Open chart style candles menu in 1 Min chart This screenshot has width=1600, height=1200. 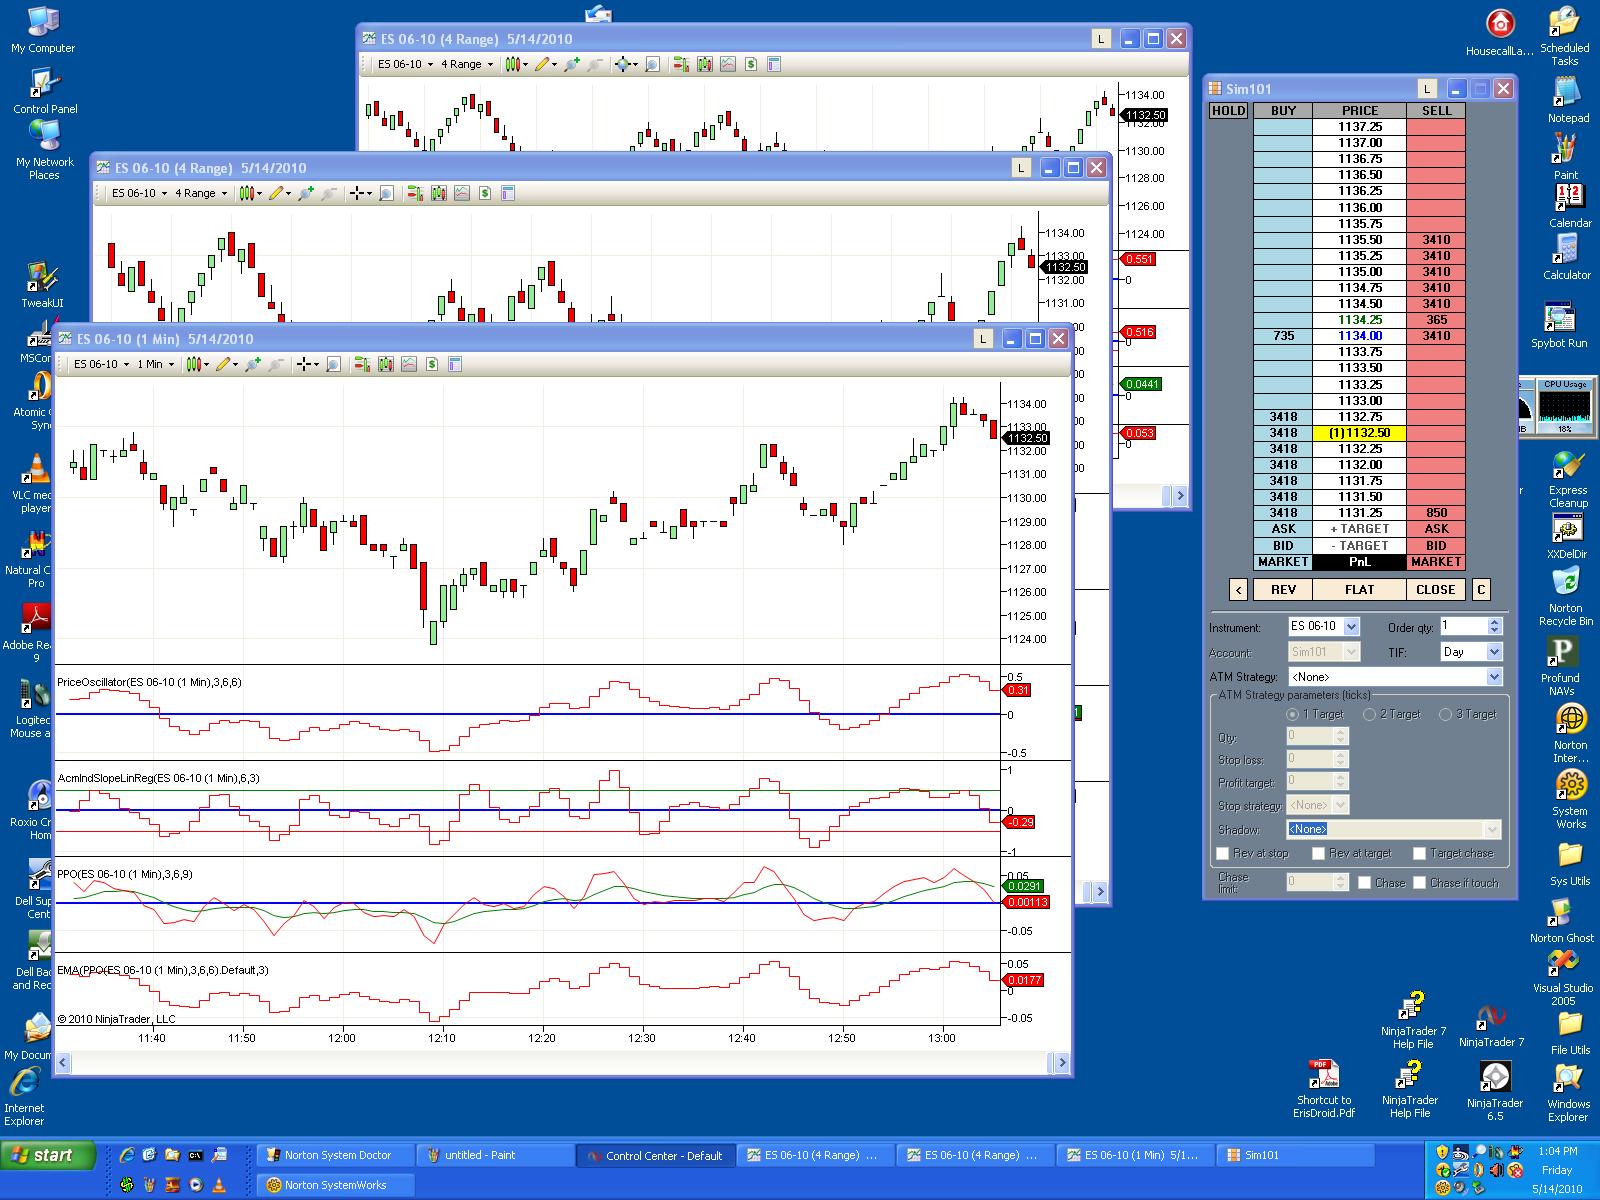[196, 365]
